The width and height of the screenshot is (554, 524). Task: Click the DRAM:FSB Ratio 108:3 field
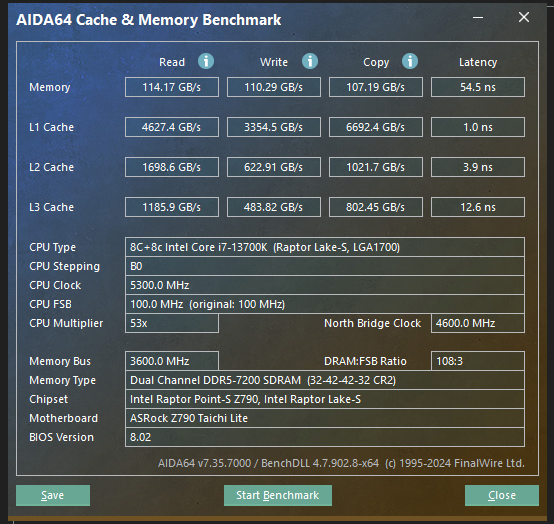478,361
